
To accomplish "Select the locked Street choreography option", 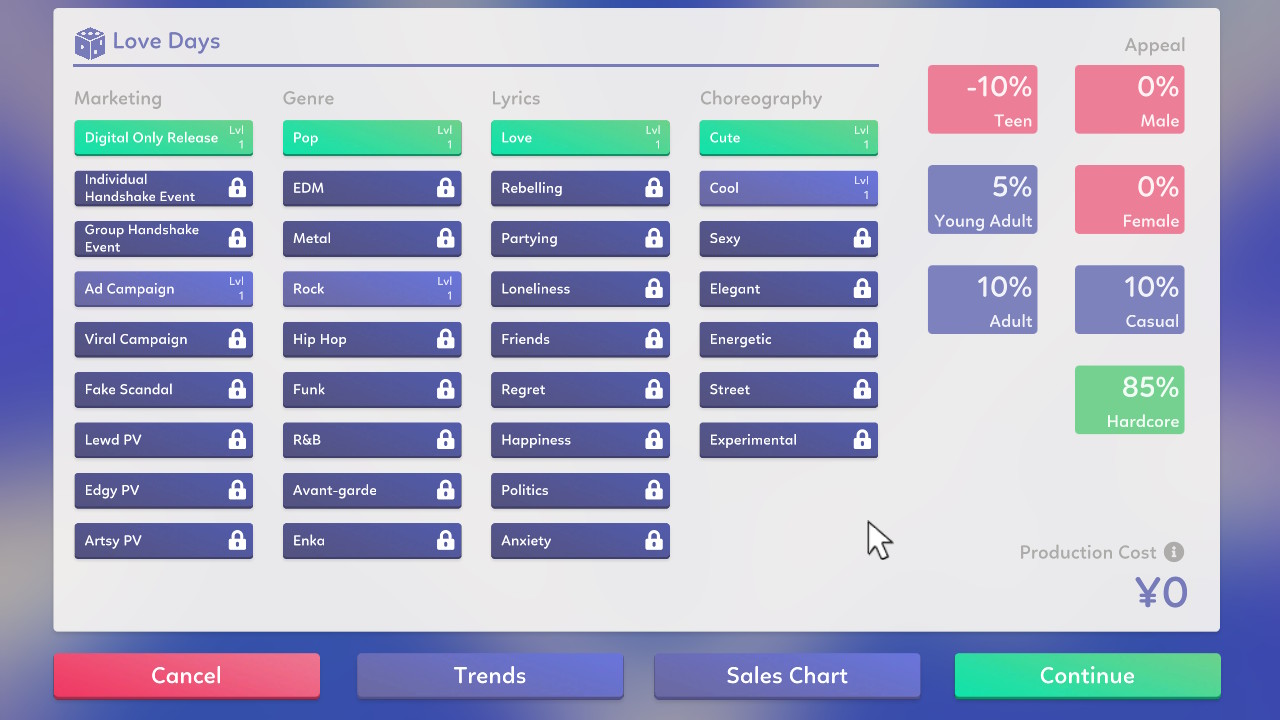I will 789,389.
